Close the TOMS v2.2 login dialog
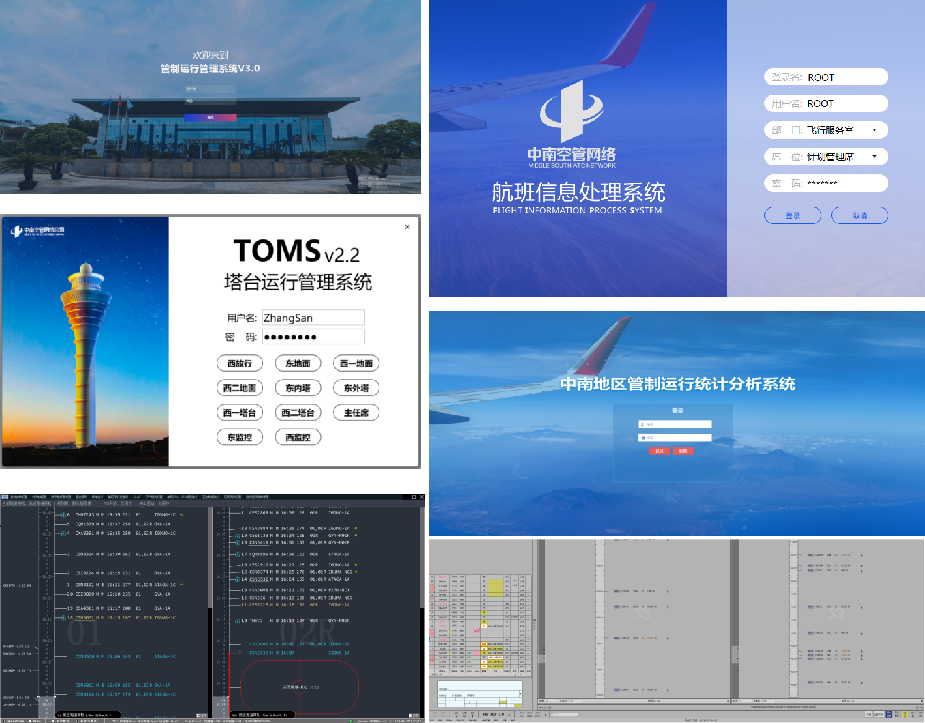Screen dimensions: 925x723 click(x=407, y=226)
